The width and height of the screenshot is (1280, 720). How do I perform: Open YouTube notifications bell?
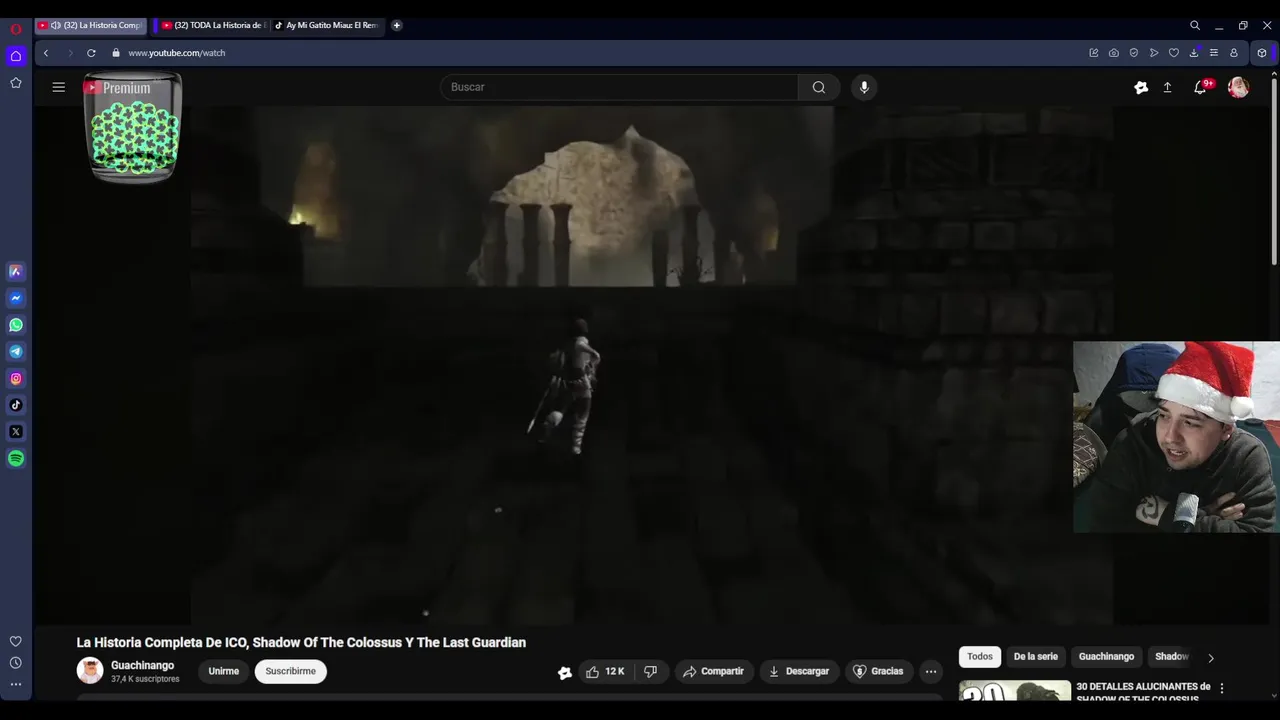[1200, 88]
